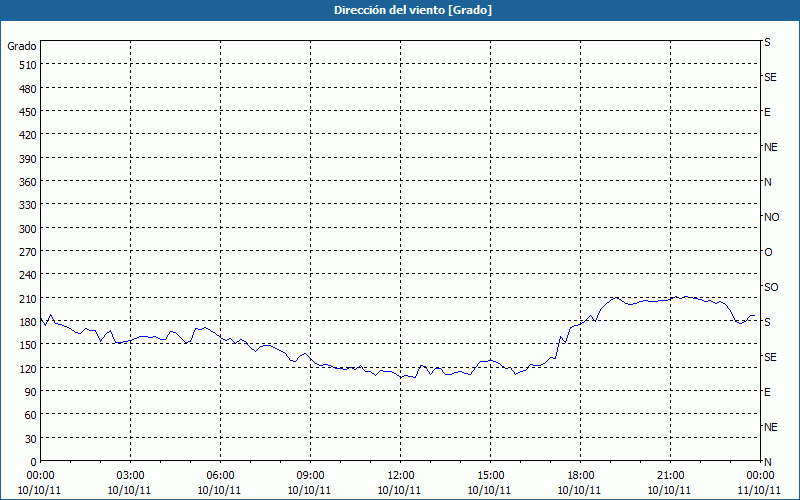This screenshot has width=800, height=500.
Task: Select the O compass label on right axis
Action: pos(768,252)
